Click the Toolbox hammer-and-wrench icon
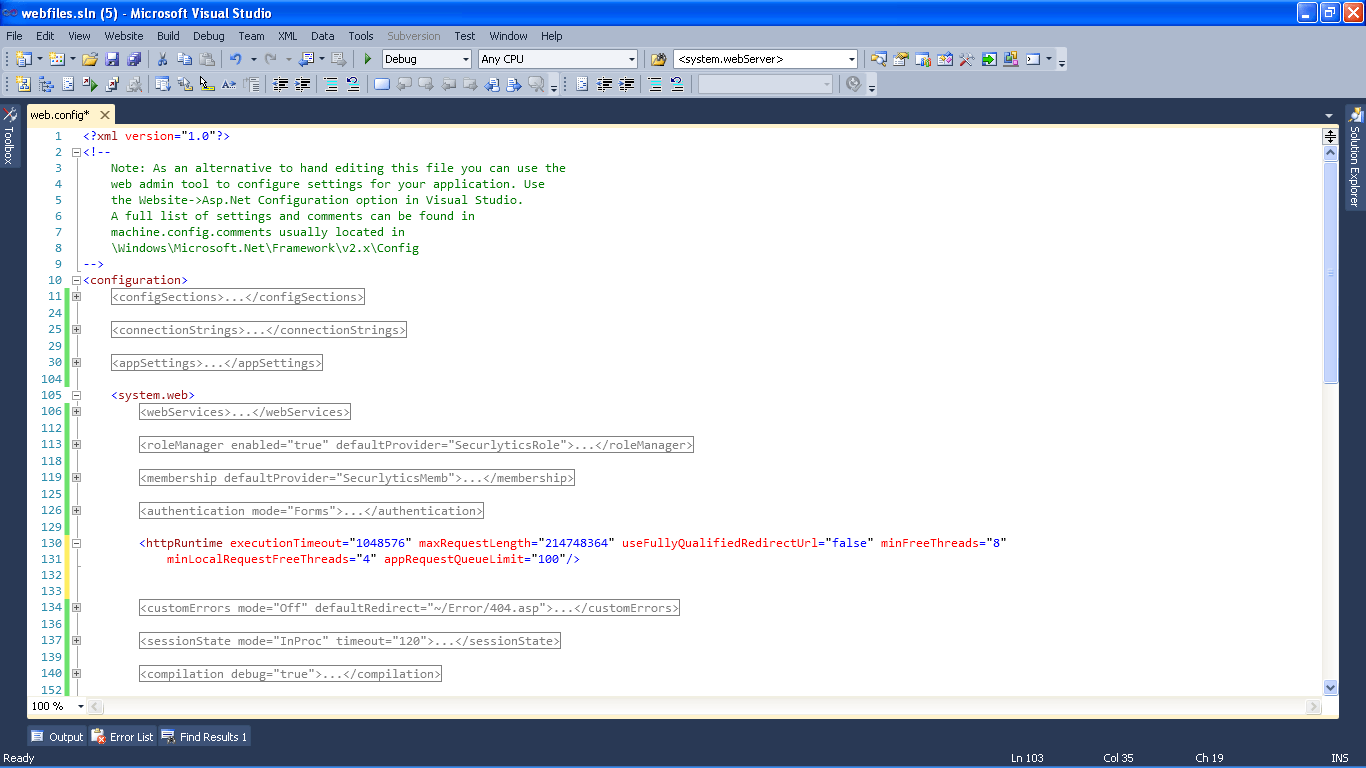Image resolution: width=1366 pixels, height=768 pixels. 967,59
